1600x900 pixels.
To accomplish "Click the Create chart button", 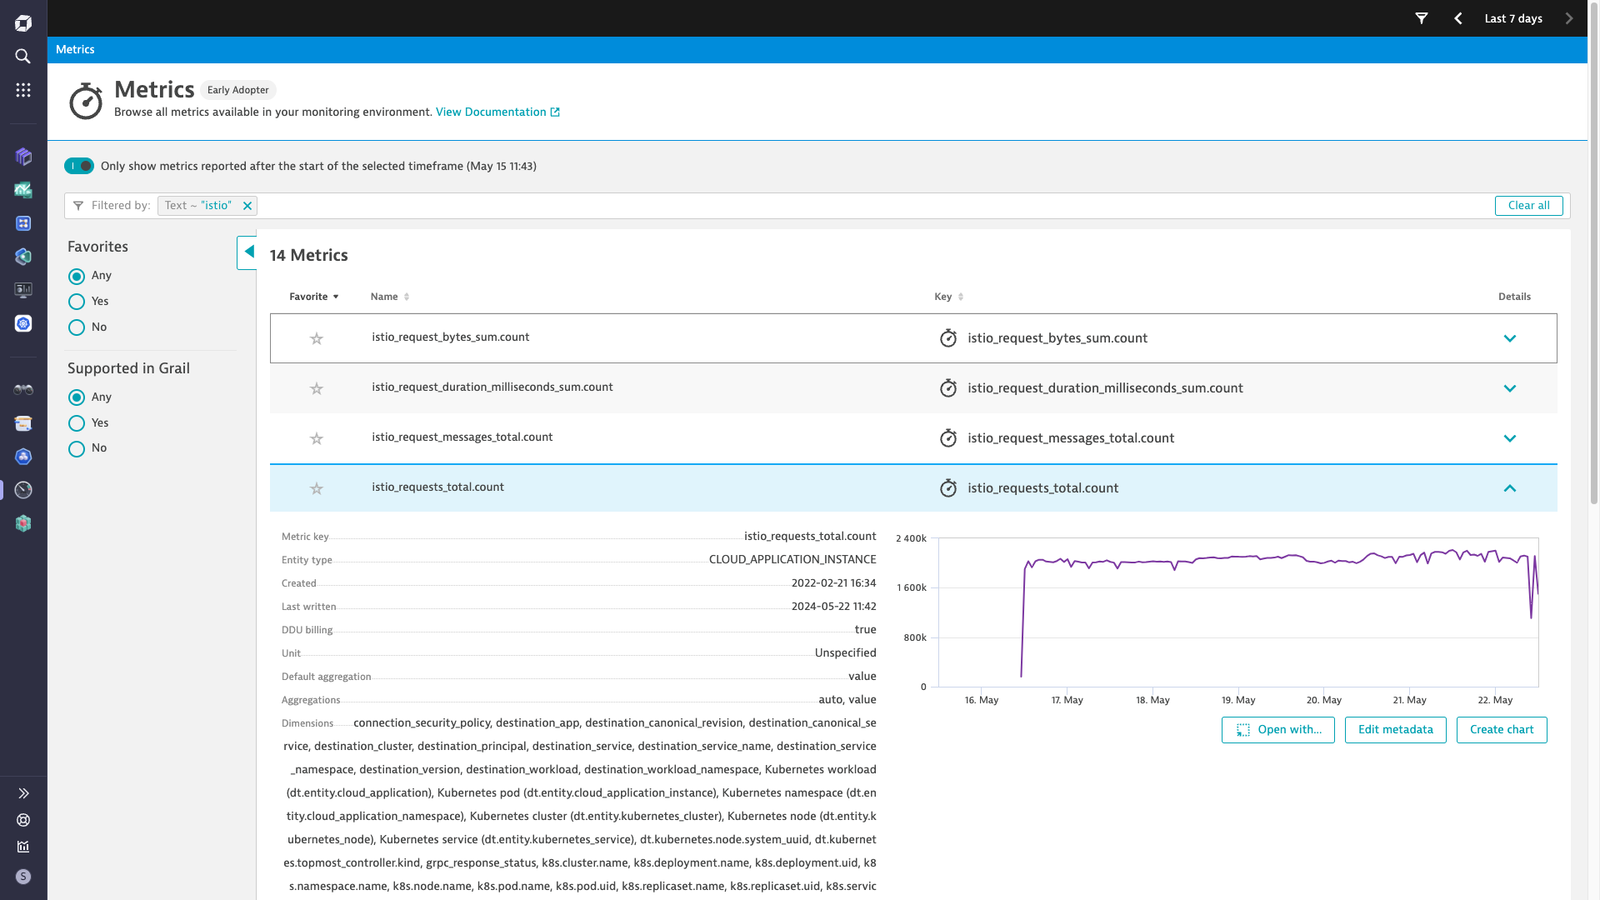I will coord(1501,730).
